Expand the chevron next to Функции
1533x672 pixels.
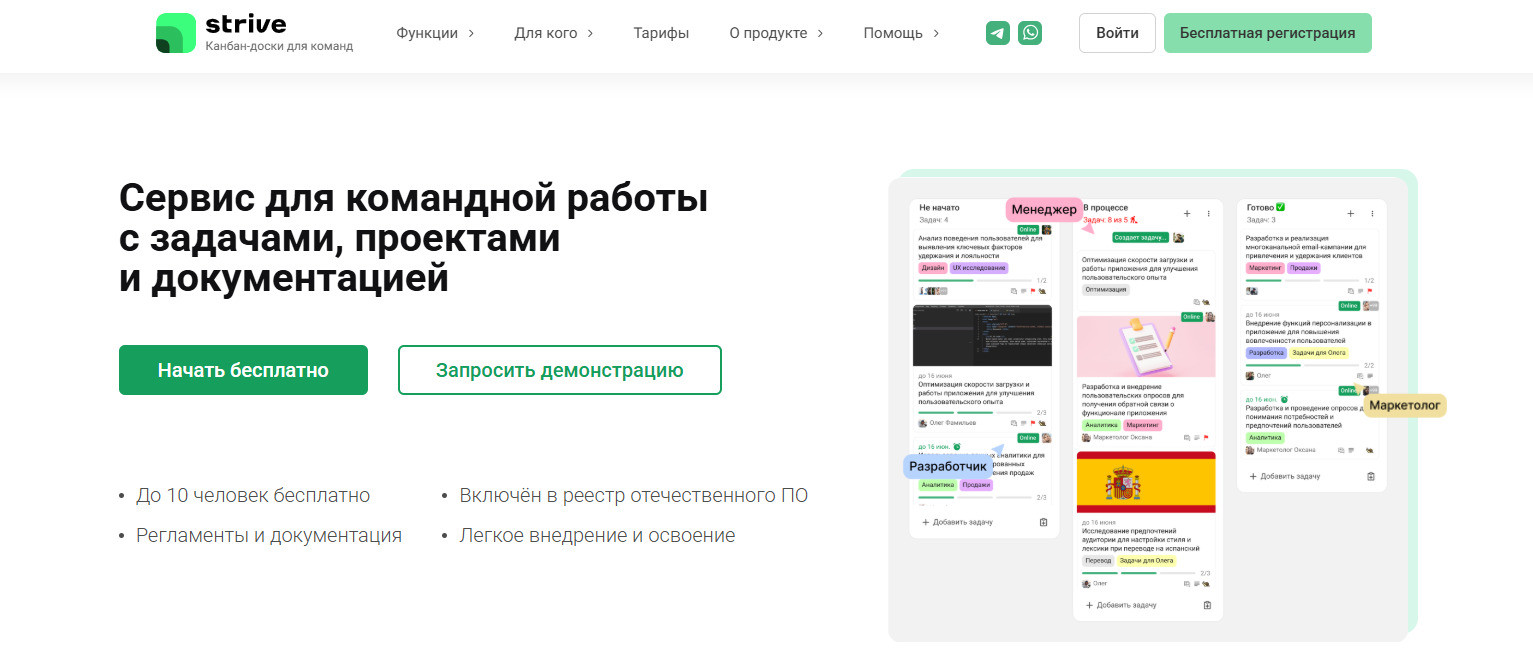point(471,33)
